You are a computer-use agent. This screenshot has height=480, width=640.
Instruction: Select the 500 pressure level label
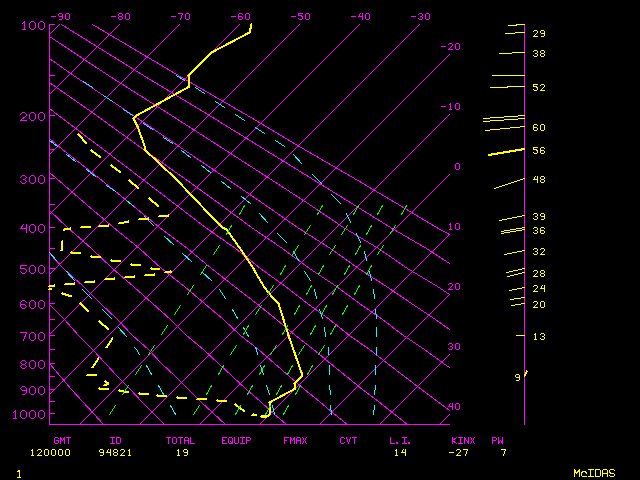[33, 269]
